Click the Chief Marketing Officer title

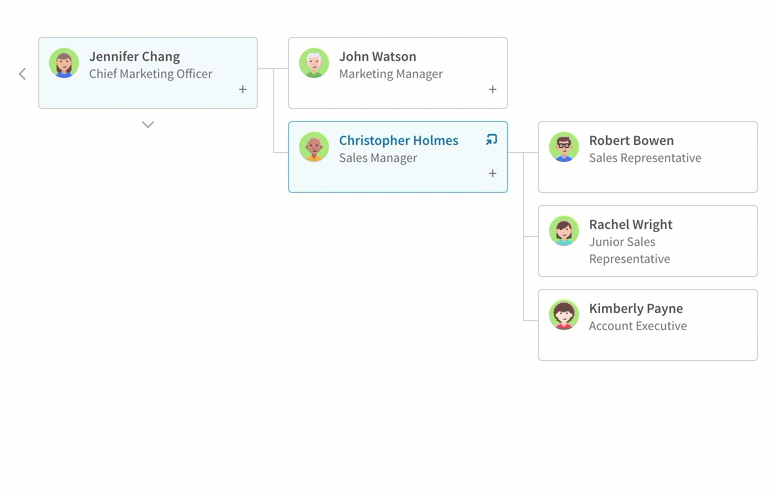(151, 74)
